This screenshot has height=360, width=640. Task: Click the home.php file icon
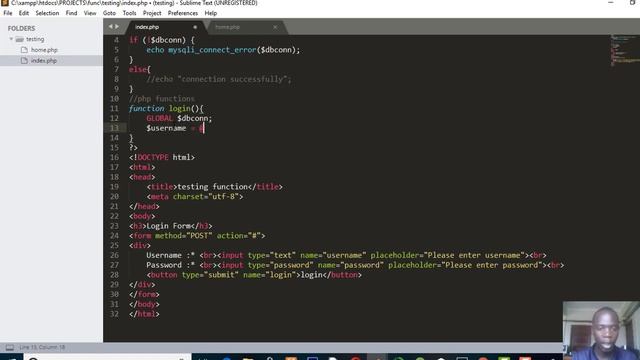24,50
